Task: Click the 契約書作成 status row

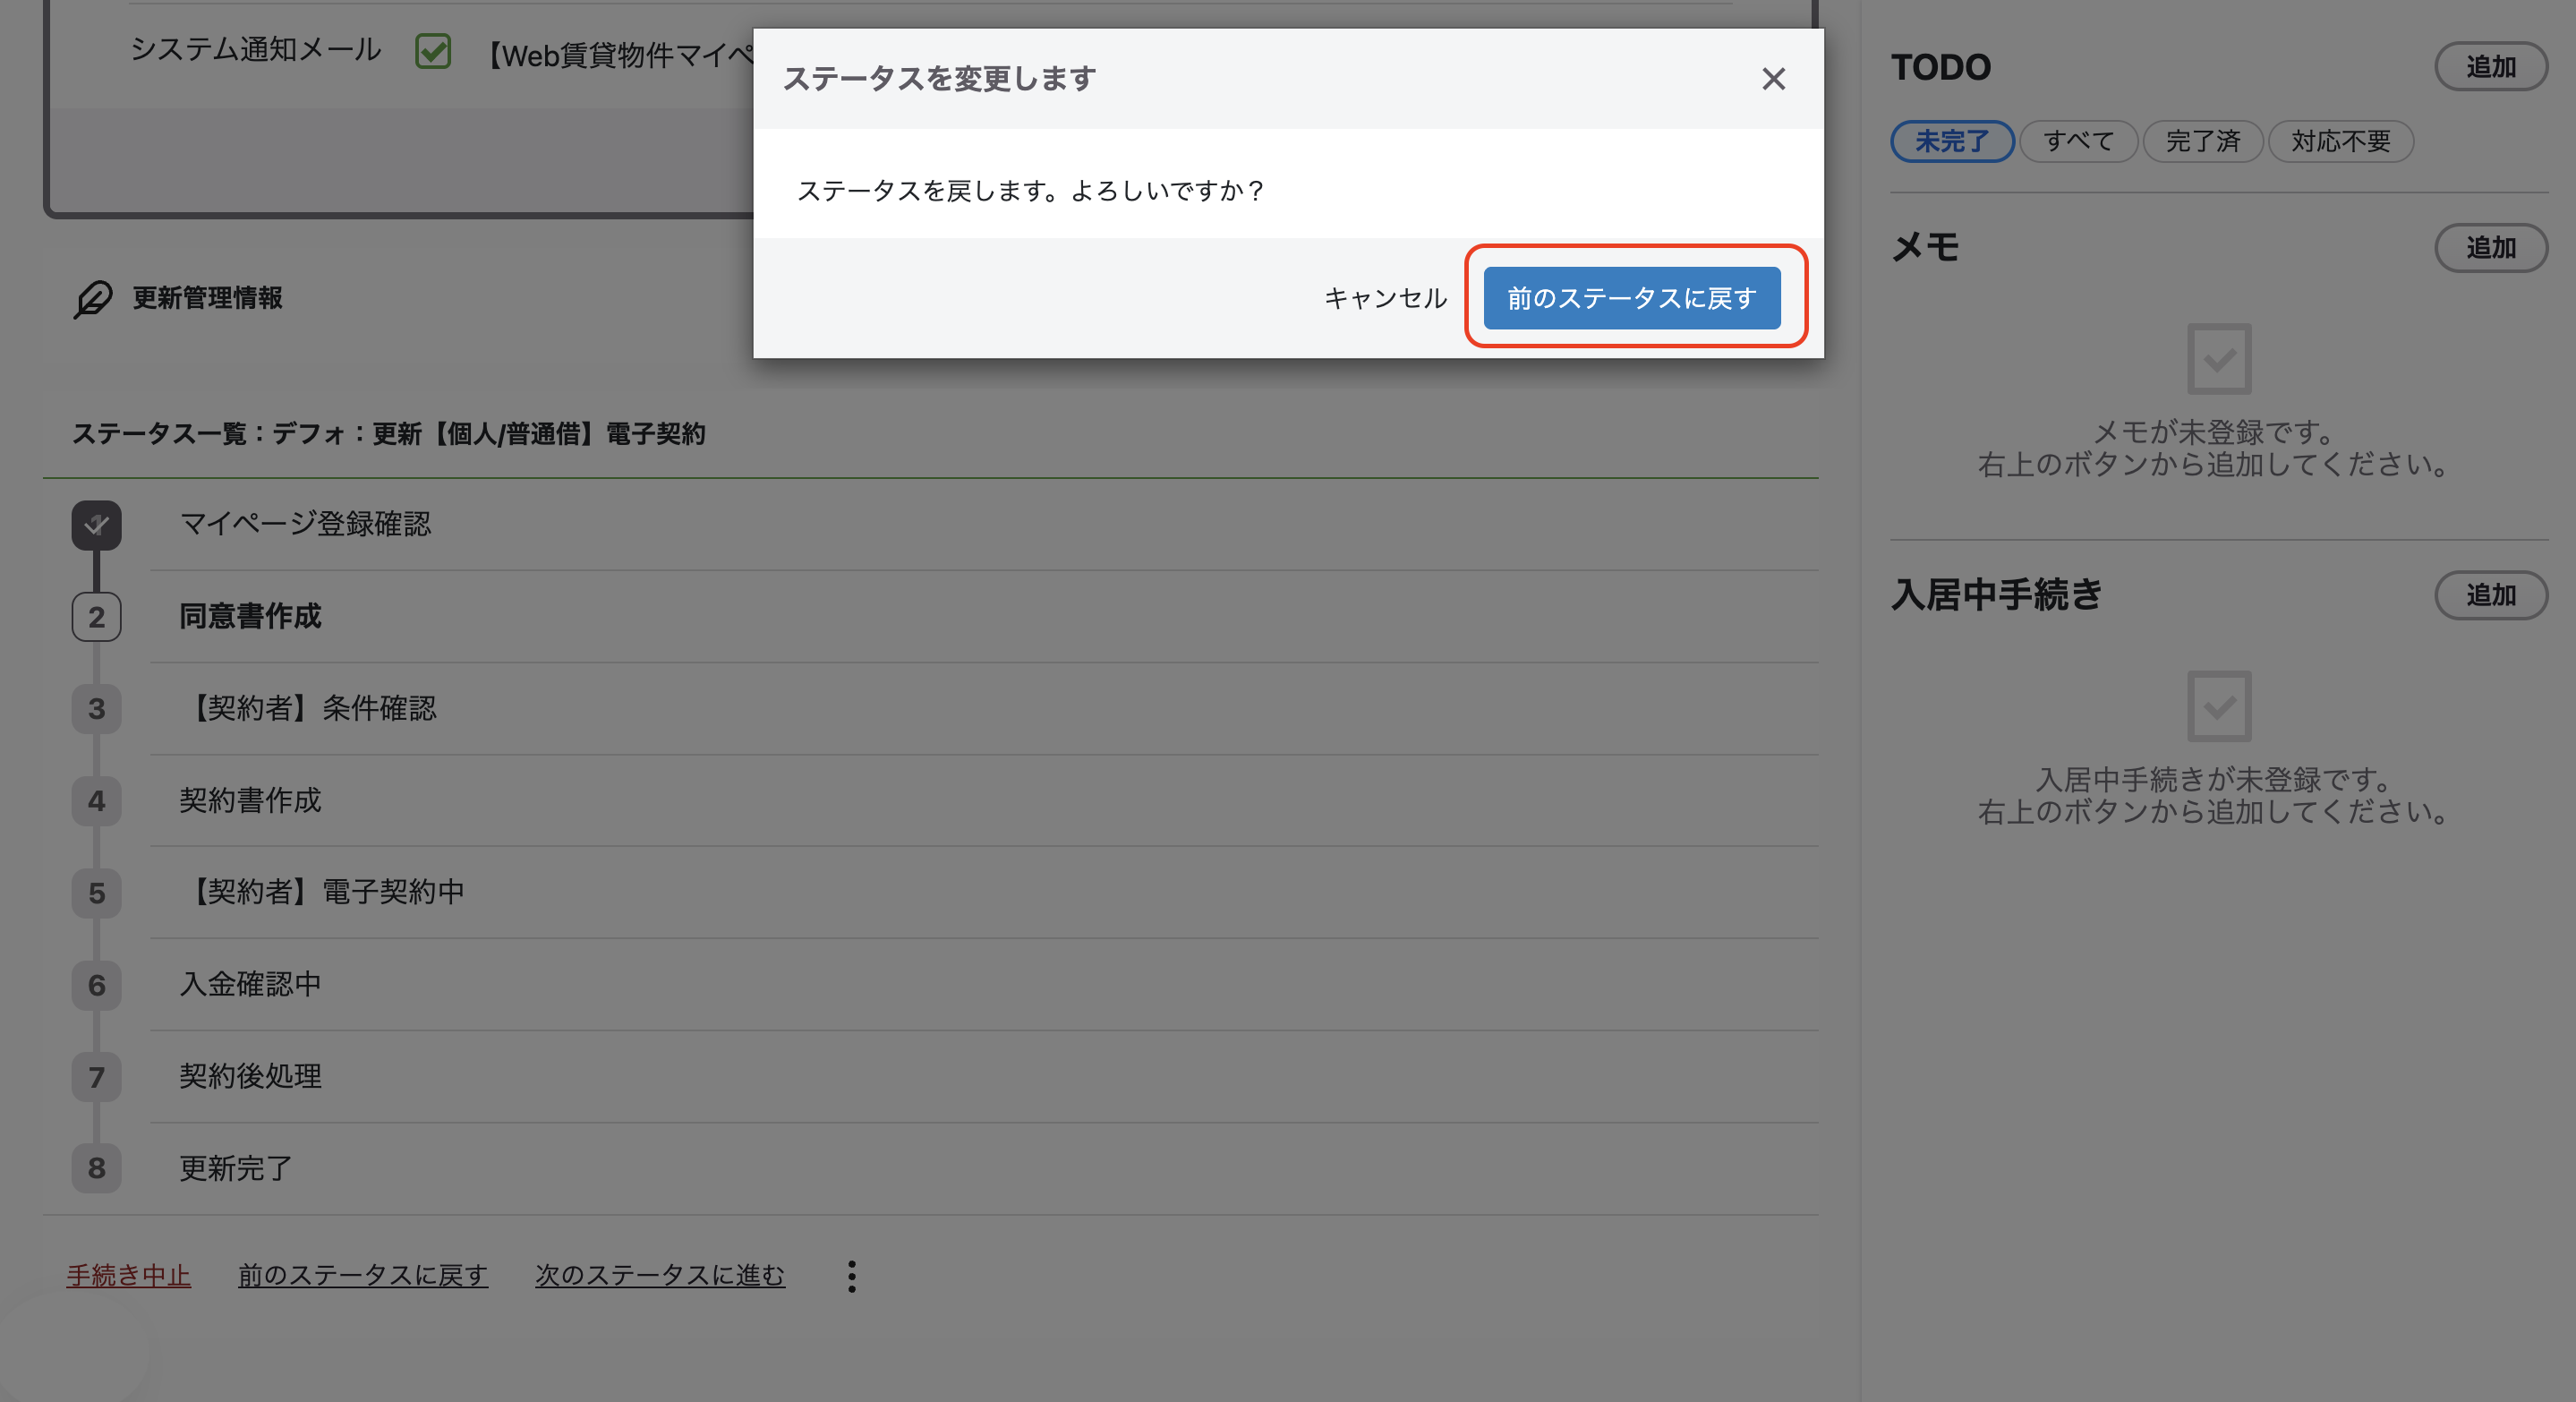Action: tap(984, 801)
